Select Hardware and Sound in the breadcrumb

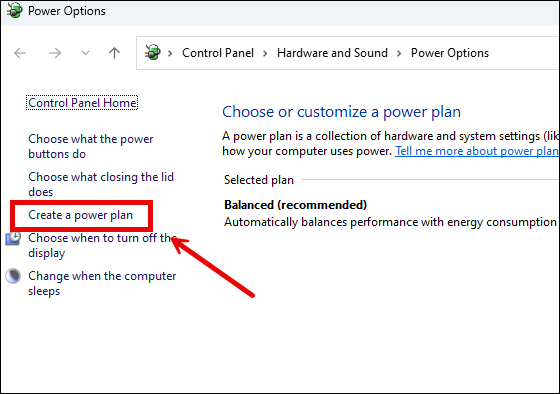tap(332, 53)
